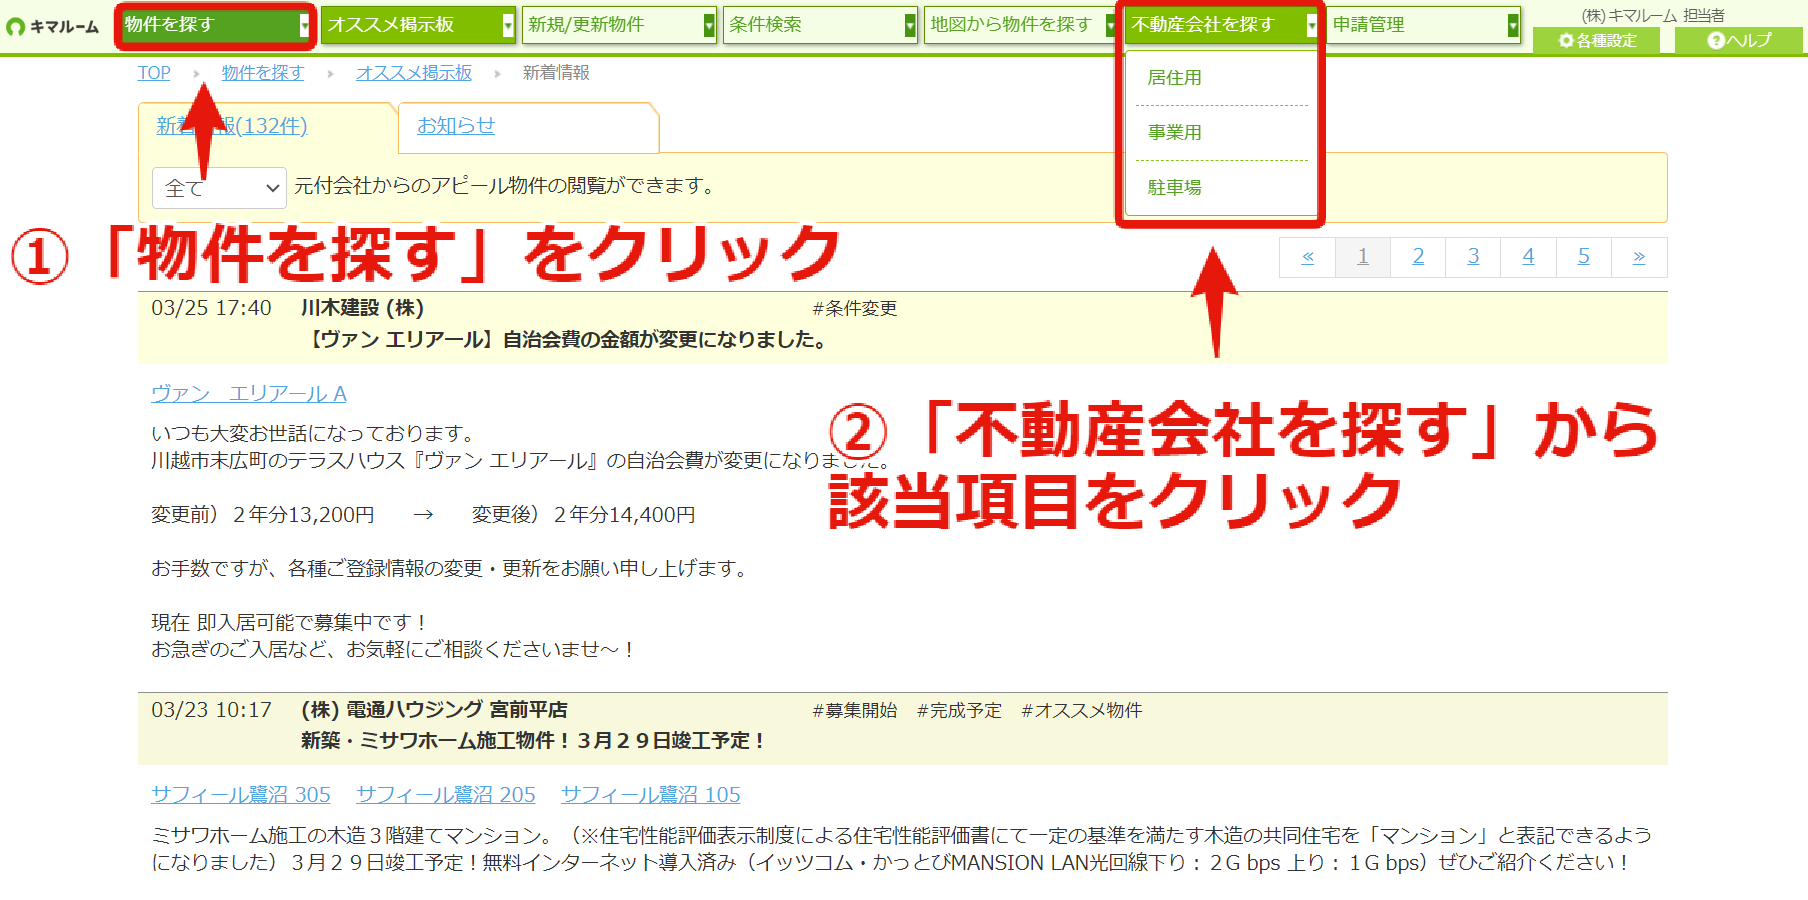This screenshot has width=1808, height=900.
Task: Open サフィール鷺沼 105 property link
Action: 651,795
